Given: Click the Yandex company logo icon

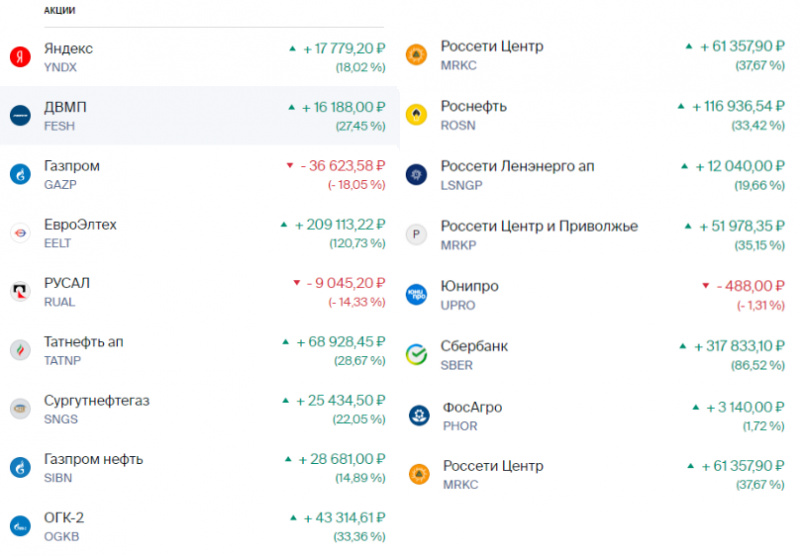Looking at the screenshot, I should coord(20,57).
